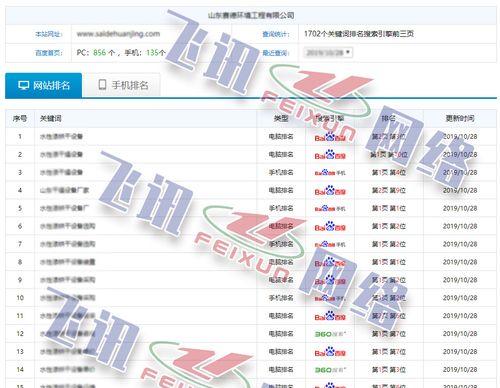Click Baidu mobile logo in row 3
500x388 pixels.
(330, 173)
